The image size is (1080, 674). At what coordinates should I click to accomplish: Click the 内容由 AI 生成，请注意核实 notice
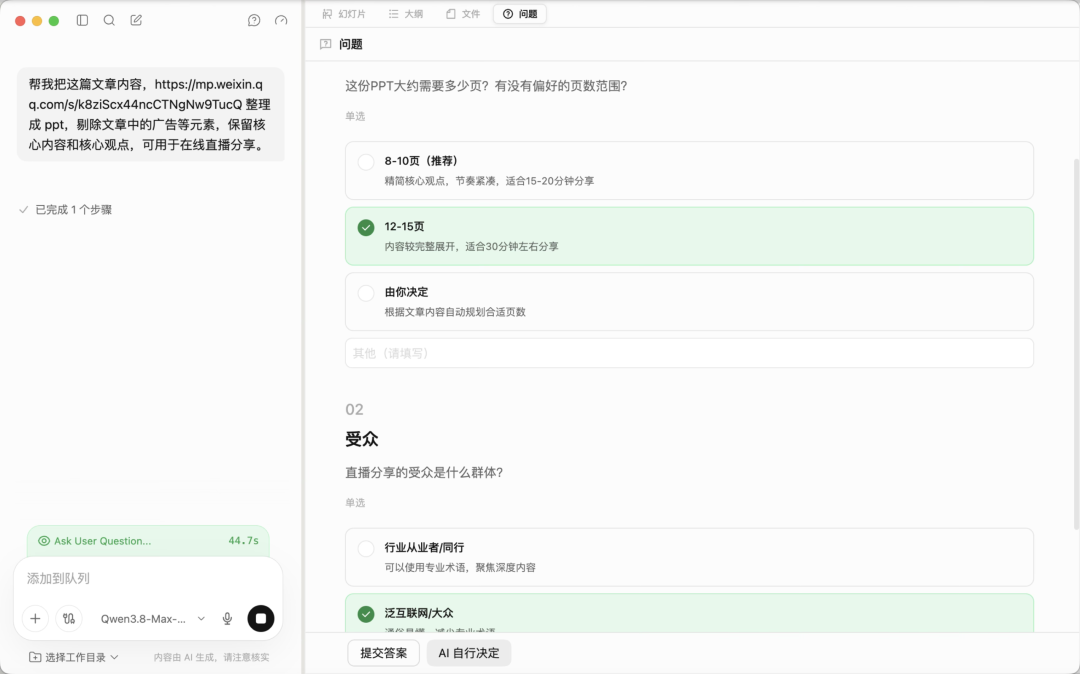(211, 657)
